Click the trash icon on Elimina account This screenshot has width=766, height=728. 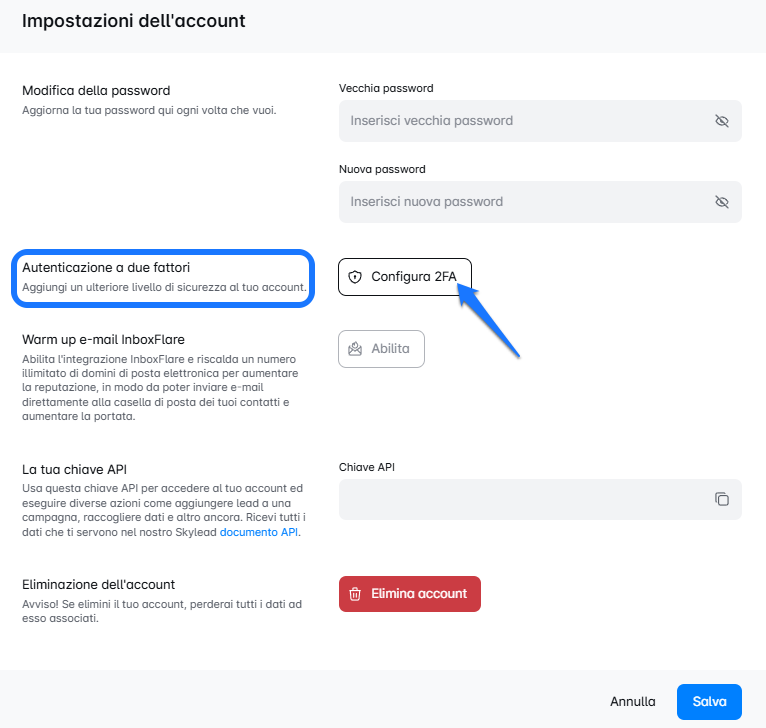click(x=355, y=594)
